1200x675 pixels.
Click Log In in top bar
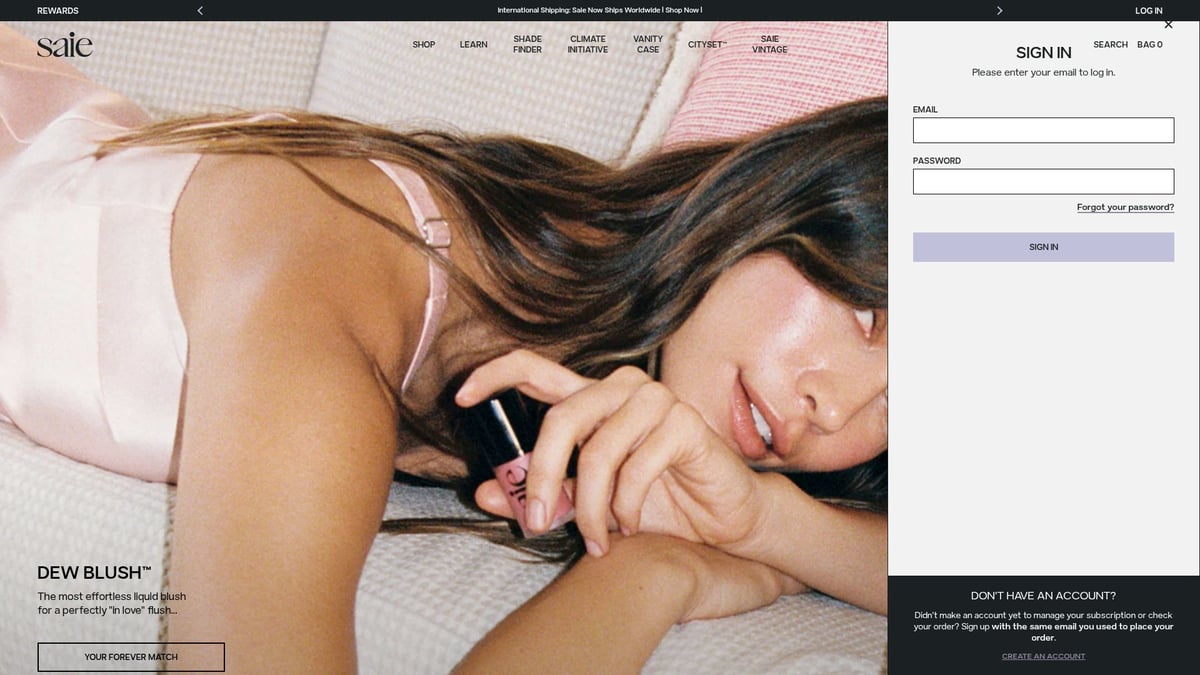[1149, 11]
